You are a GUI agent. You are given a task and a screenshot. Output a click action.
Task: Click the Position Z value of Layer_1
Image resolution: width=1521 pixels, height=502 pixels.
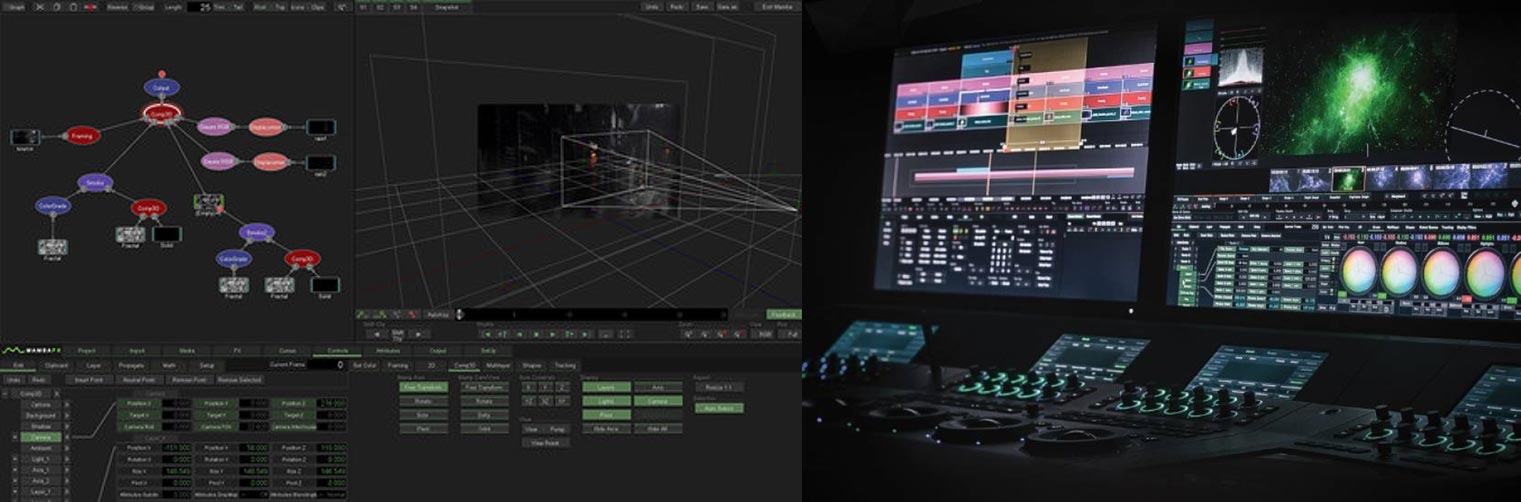pos(334,447)
